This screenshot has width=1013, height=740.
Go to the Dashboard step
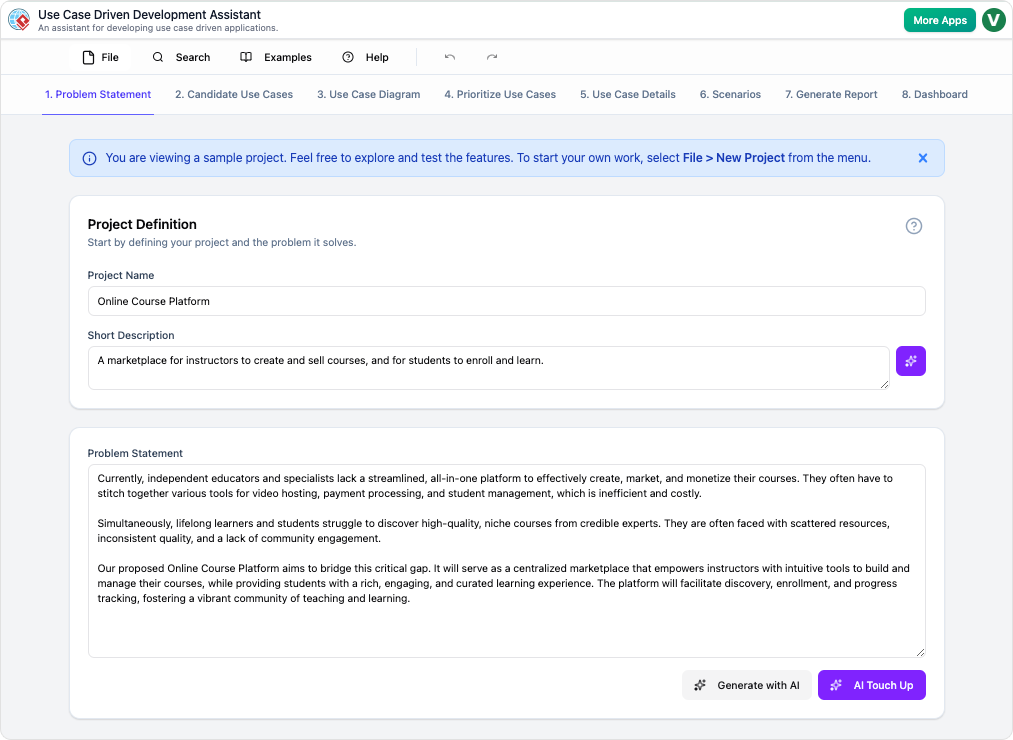(933, 94)
